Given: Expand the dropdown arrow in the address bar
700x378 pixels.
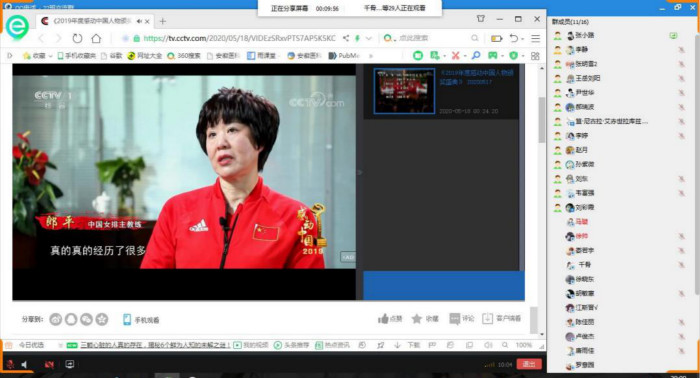Looking at the screenshot, I should tap(369, 38).
